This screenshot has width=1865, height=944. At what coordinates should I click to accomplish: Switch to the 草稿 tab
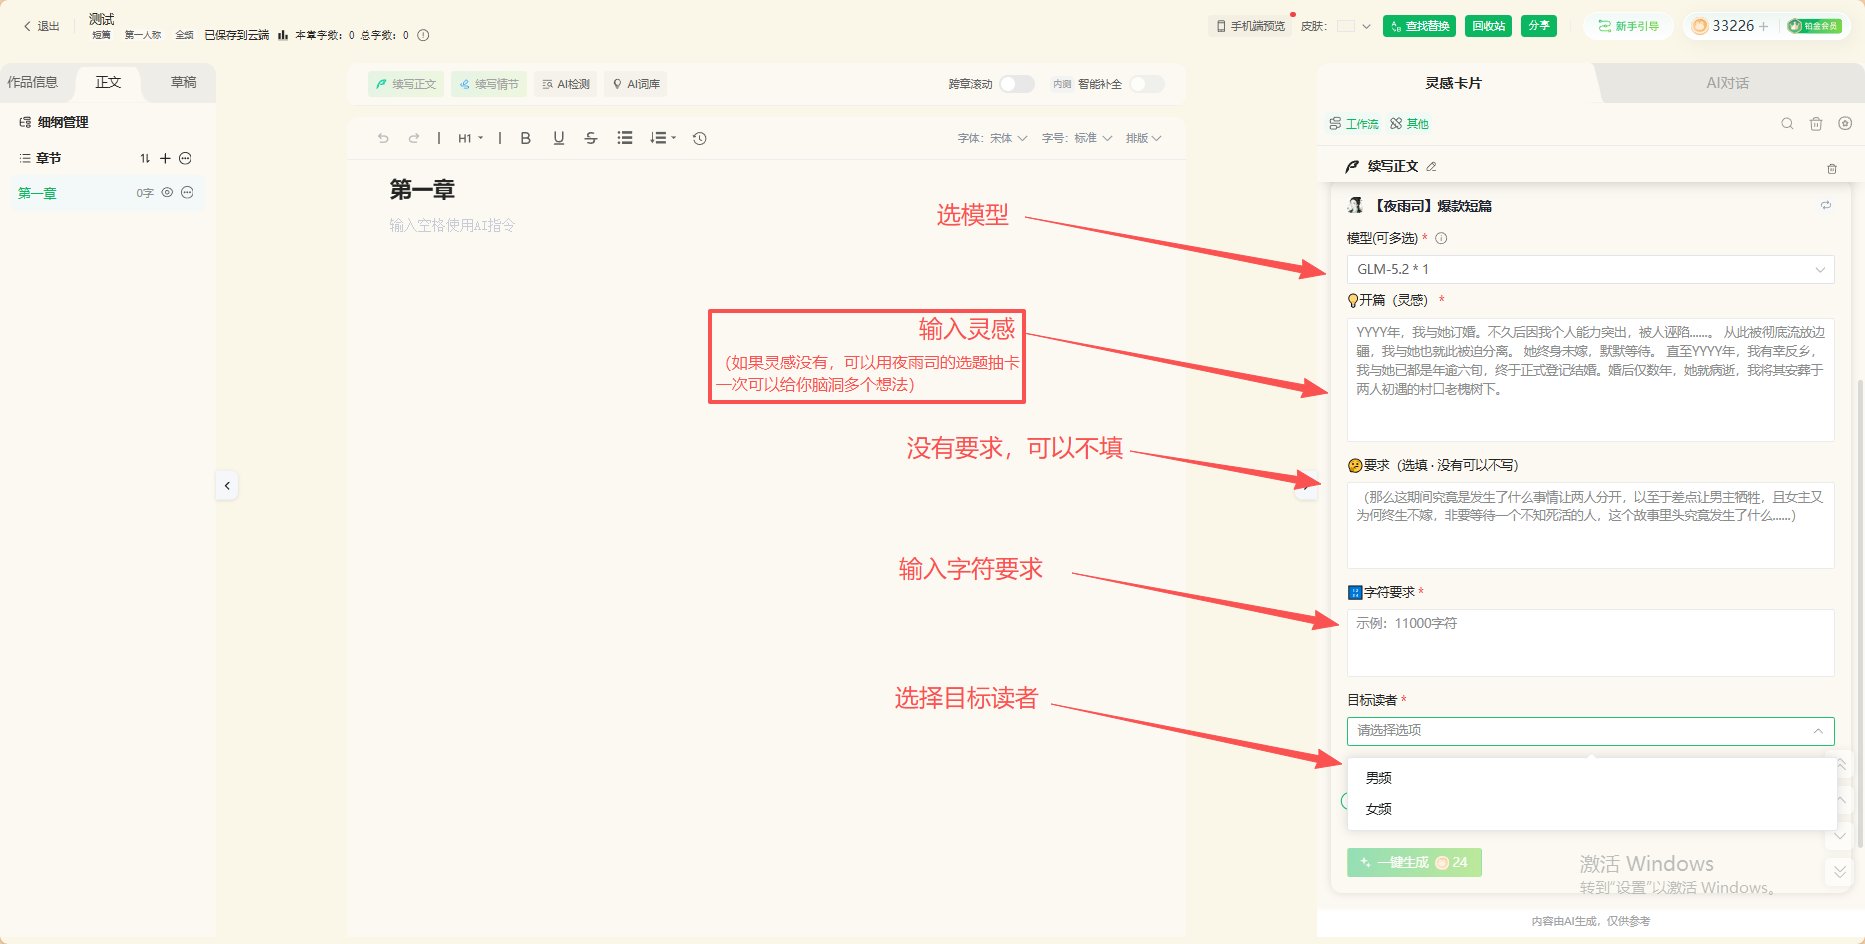pyautogui.click(x=183, y=82)
